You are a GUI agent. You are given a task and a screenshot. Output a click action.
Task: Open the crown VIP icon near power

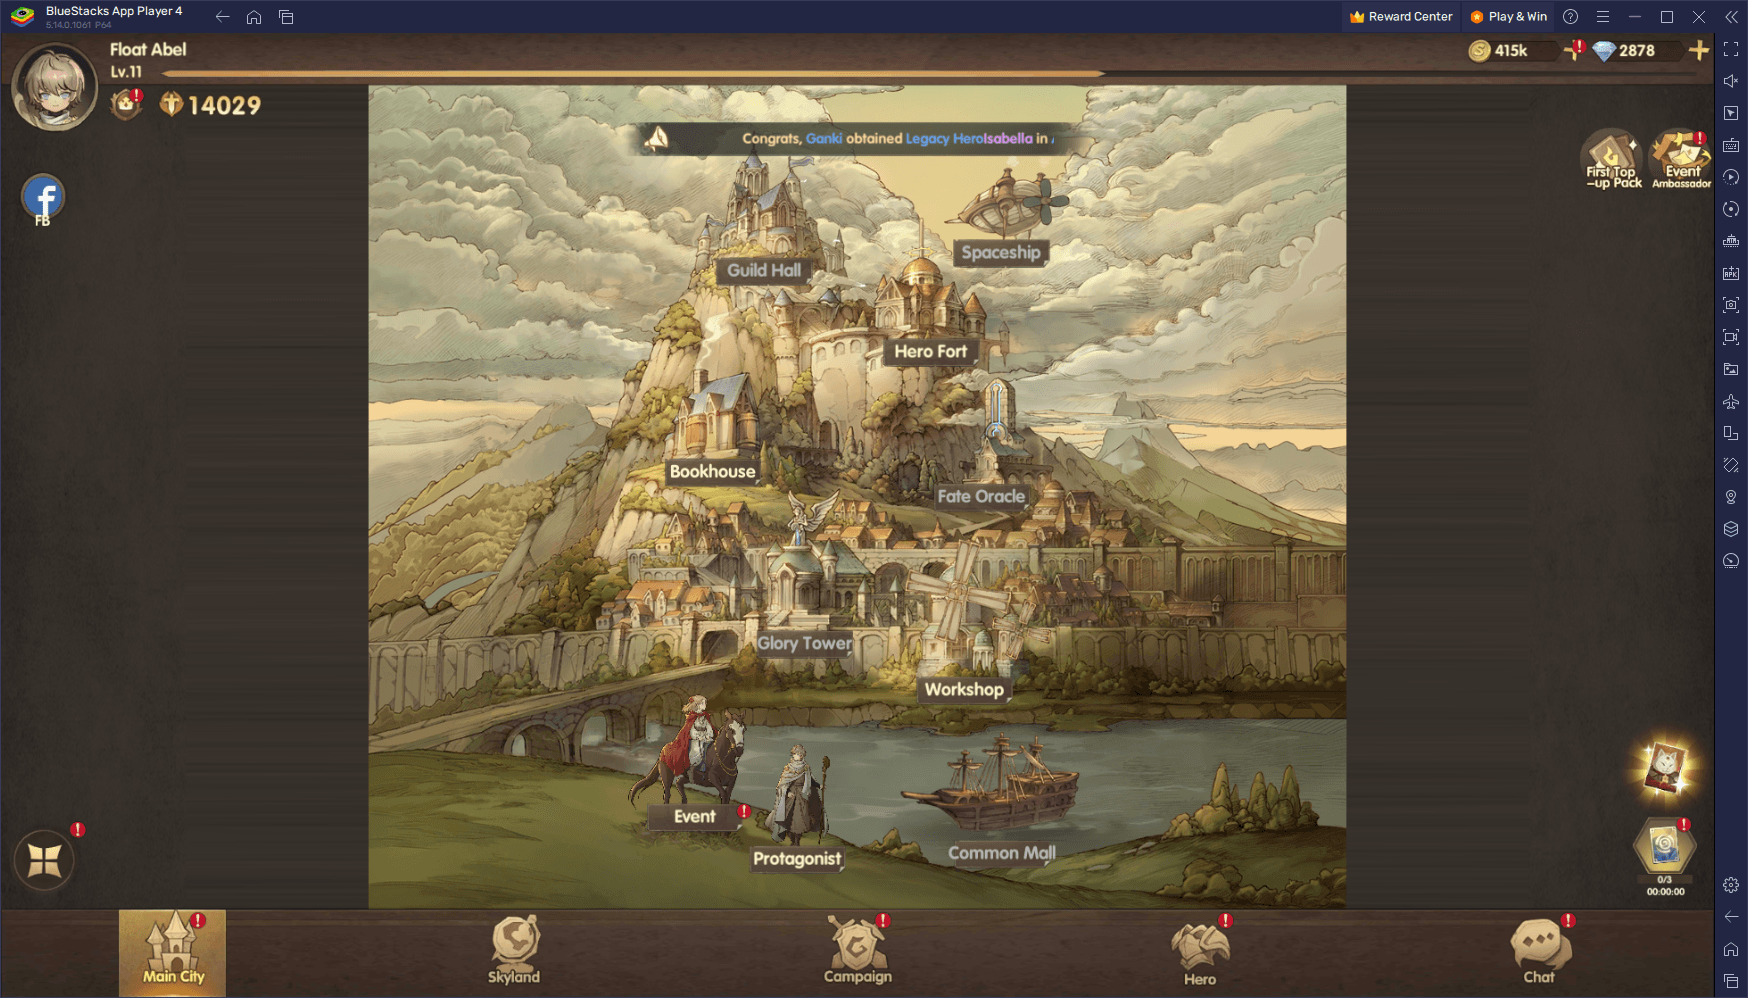pos(126,104)
